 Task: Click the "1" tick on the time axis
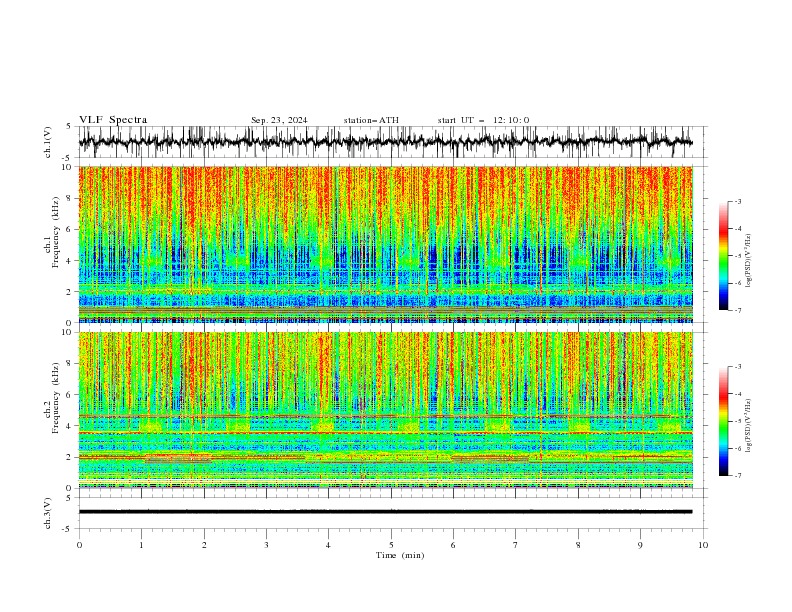pyautogui.click(x=141, y=545)
